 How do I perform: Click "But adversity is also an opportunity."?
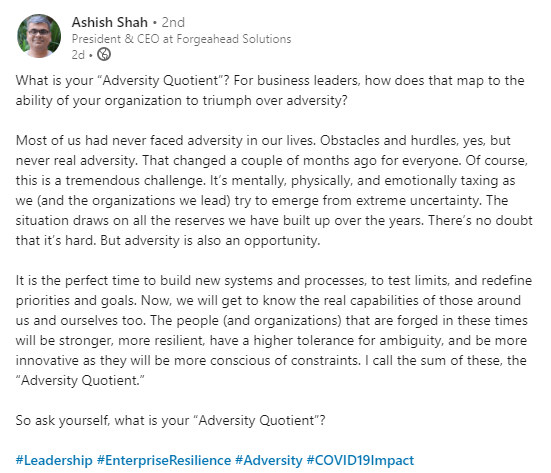coord(210,241)
